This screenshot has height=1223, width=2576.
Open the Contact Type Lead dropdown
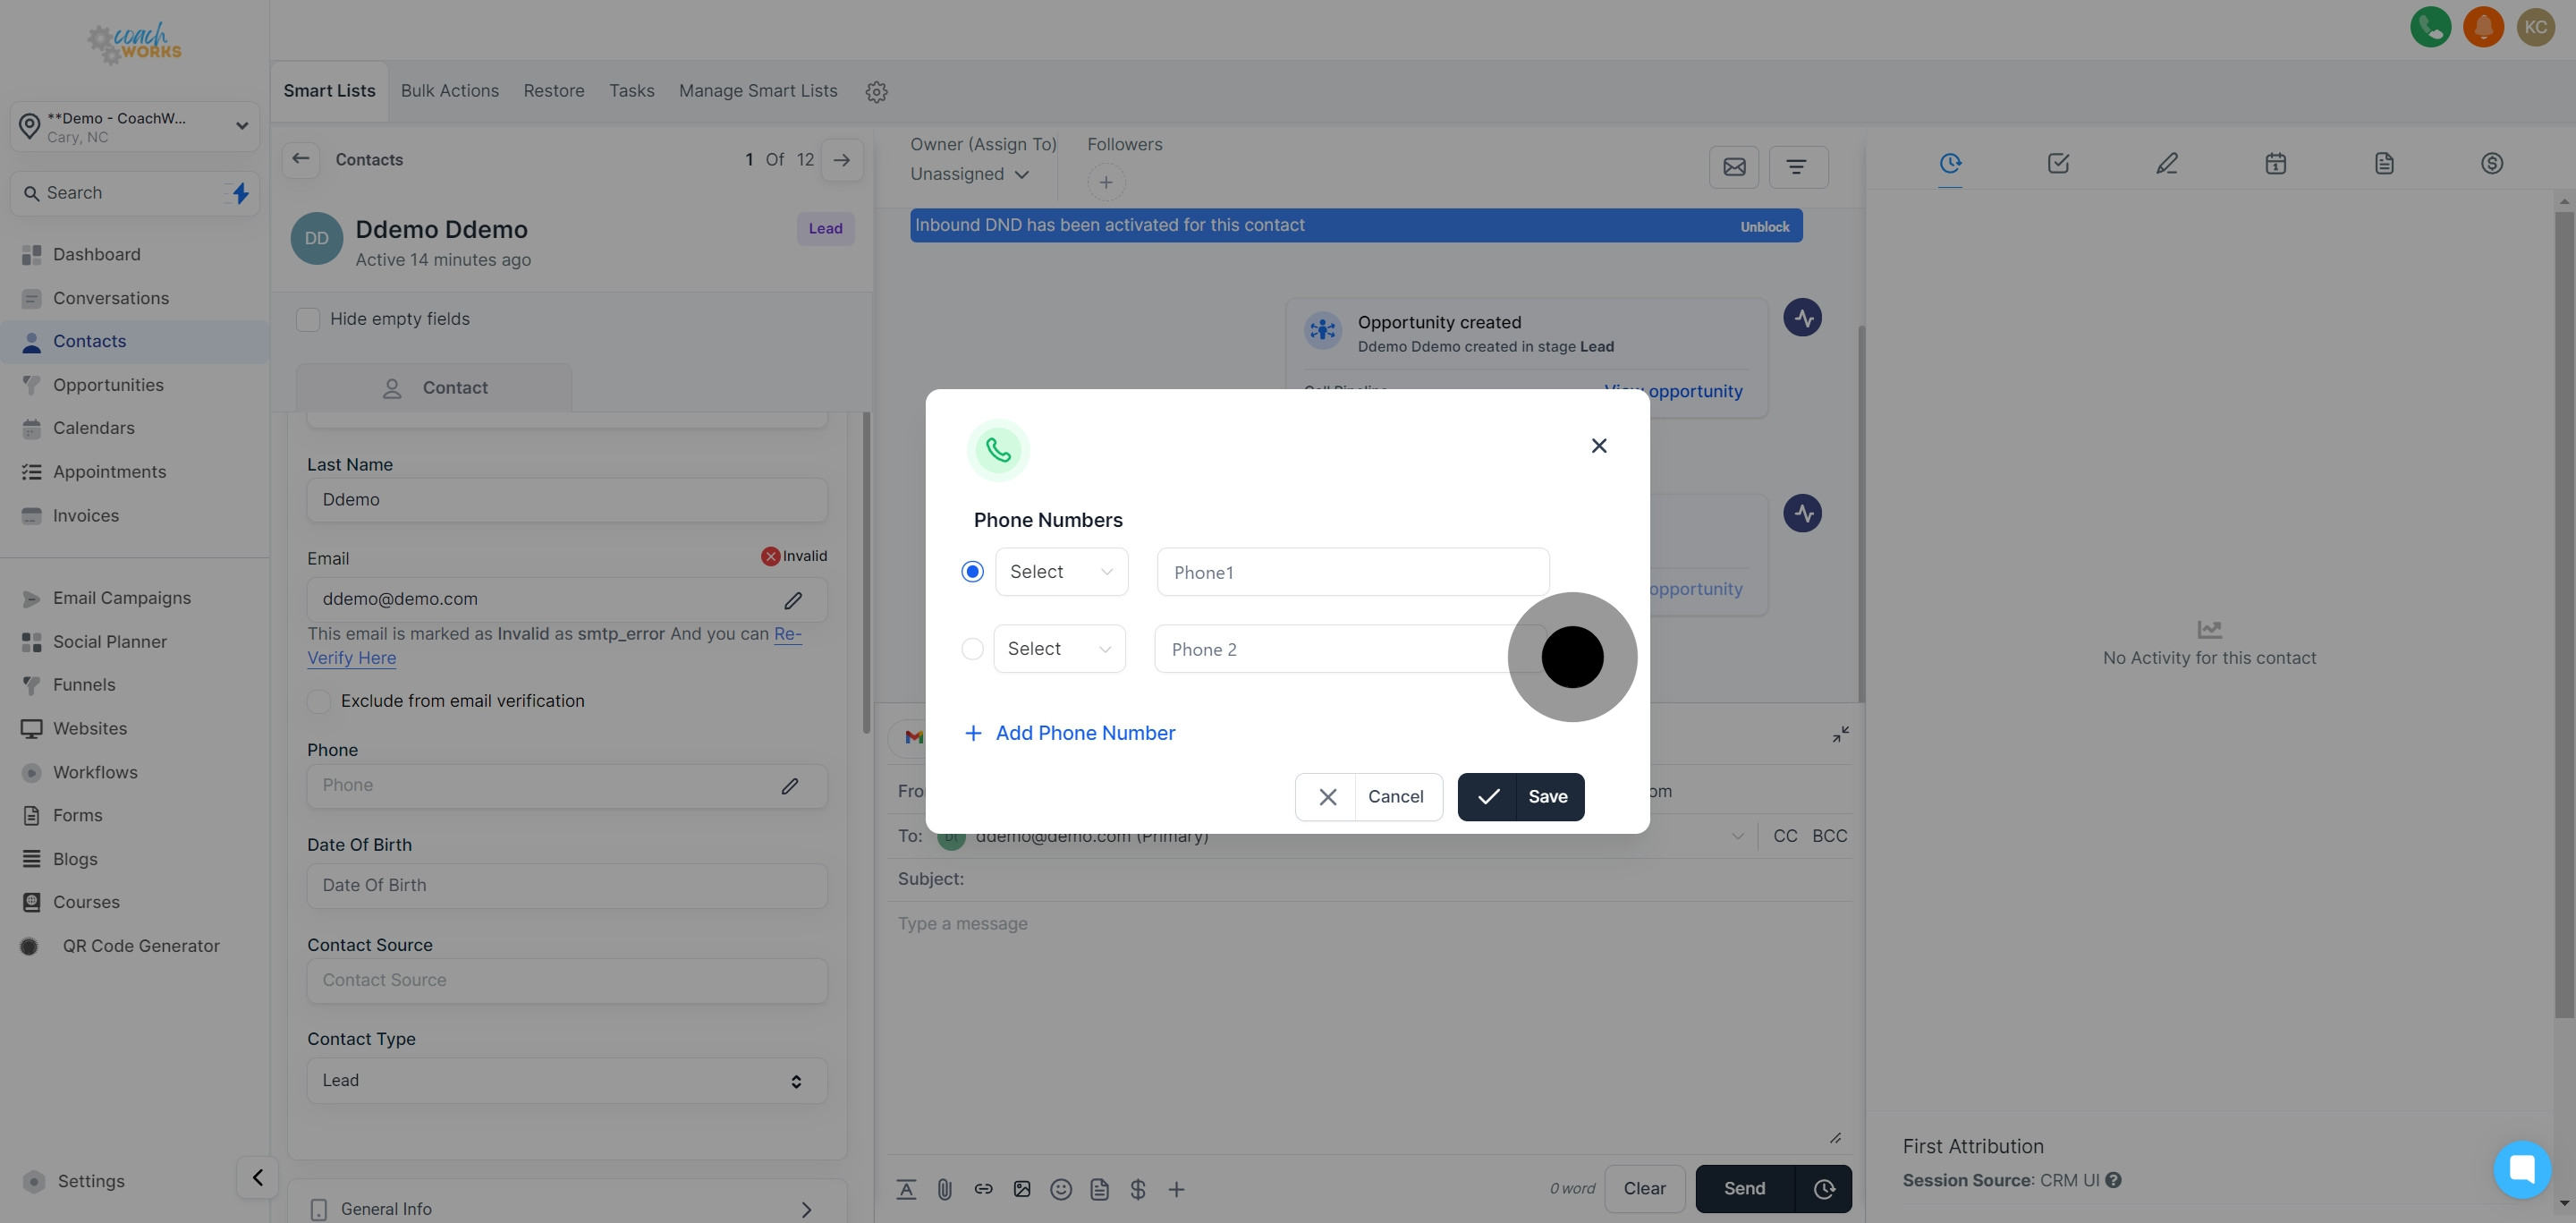coord(567,1081)
